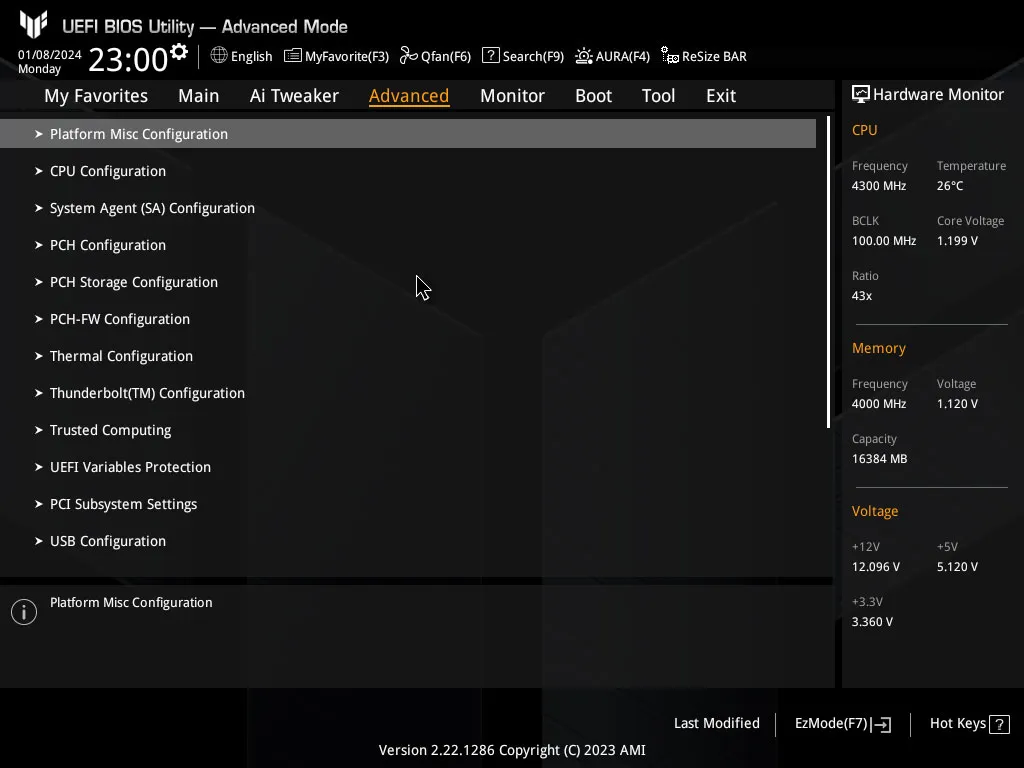Expand CPU Configuration submenu

tap(108, 171)
